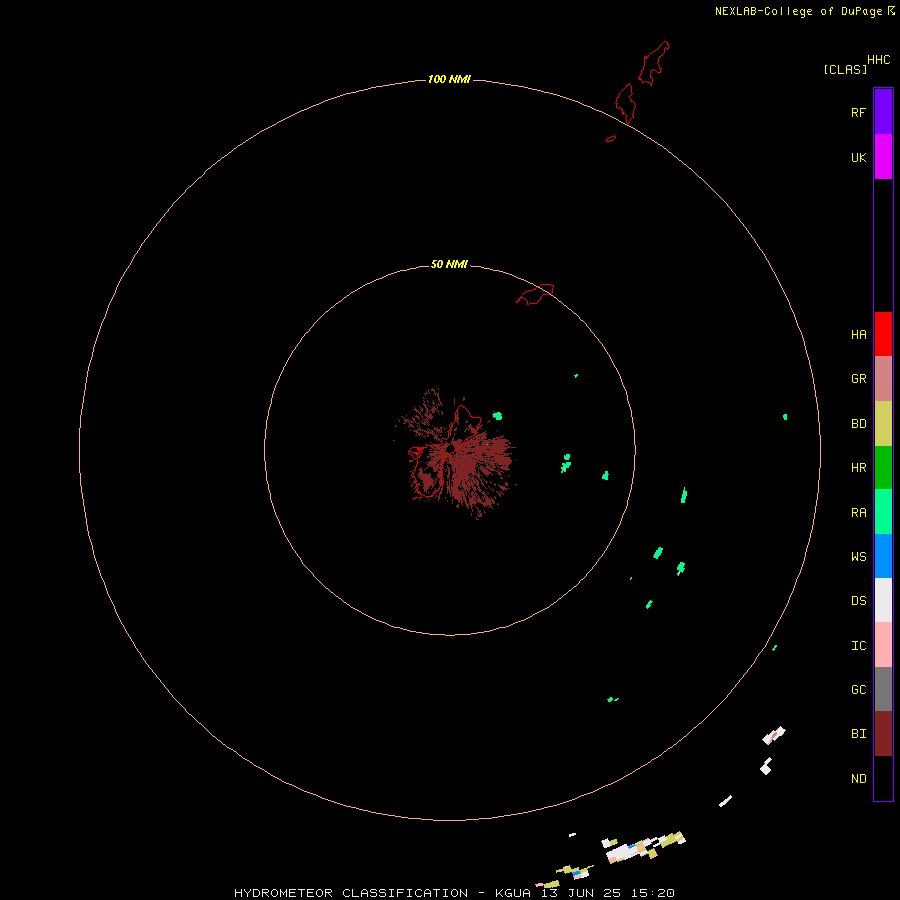
Task: Click the 50 NMI range ring label
Action: tap(449, 264)
